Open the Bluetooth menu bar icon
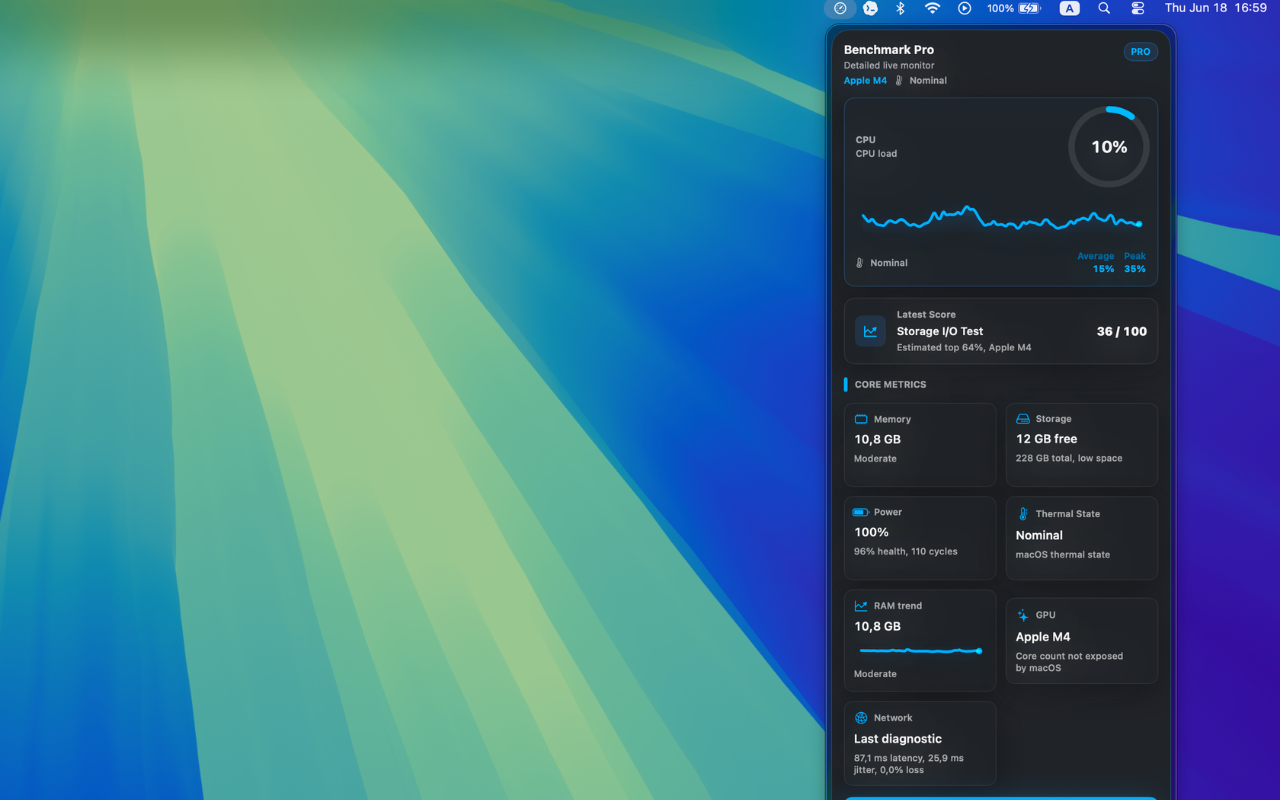This screenshot has height=800, width=1280. click(900, 8)
